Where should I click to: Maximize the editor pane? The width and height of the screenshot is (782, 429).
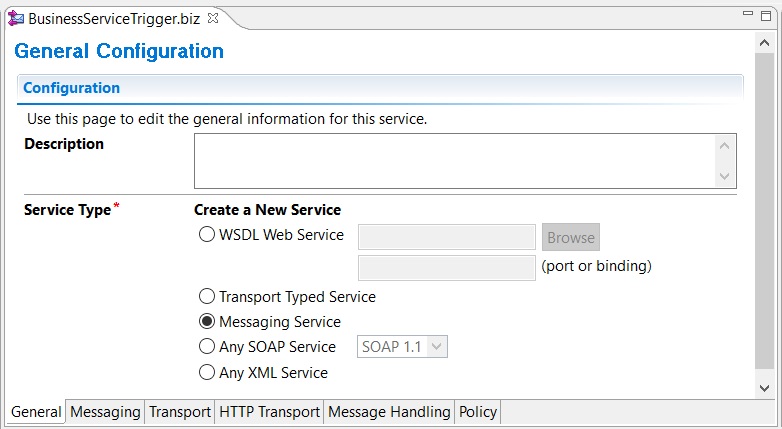[x=766, y=16]
